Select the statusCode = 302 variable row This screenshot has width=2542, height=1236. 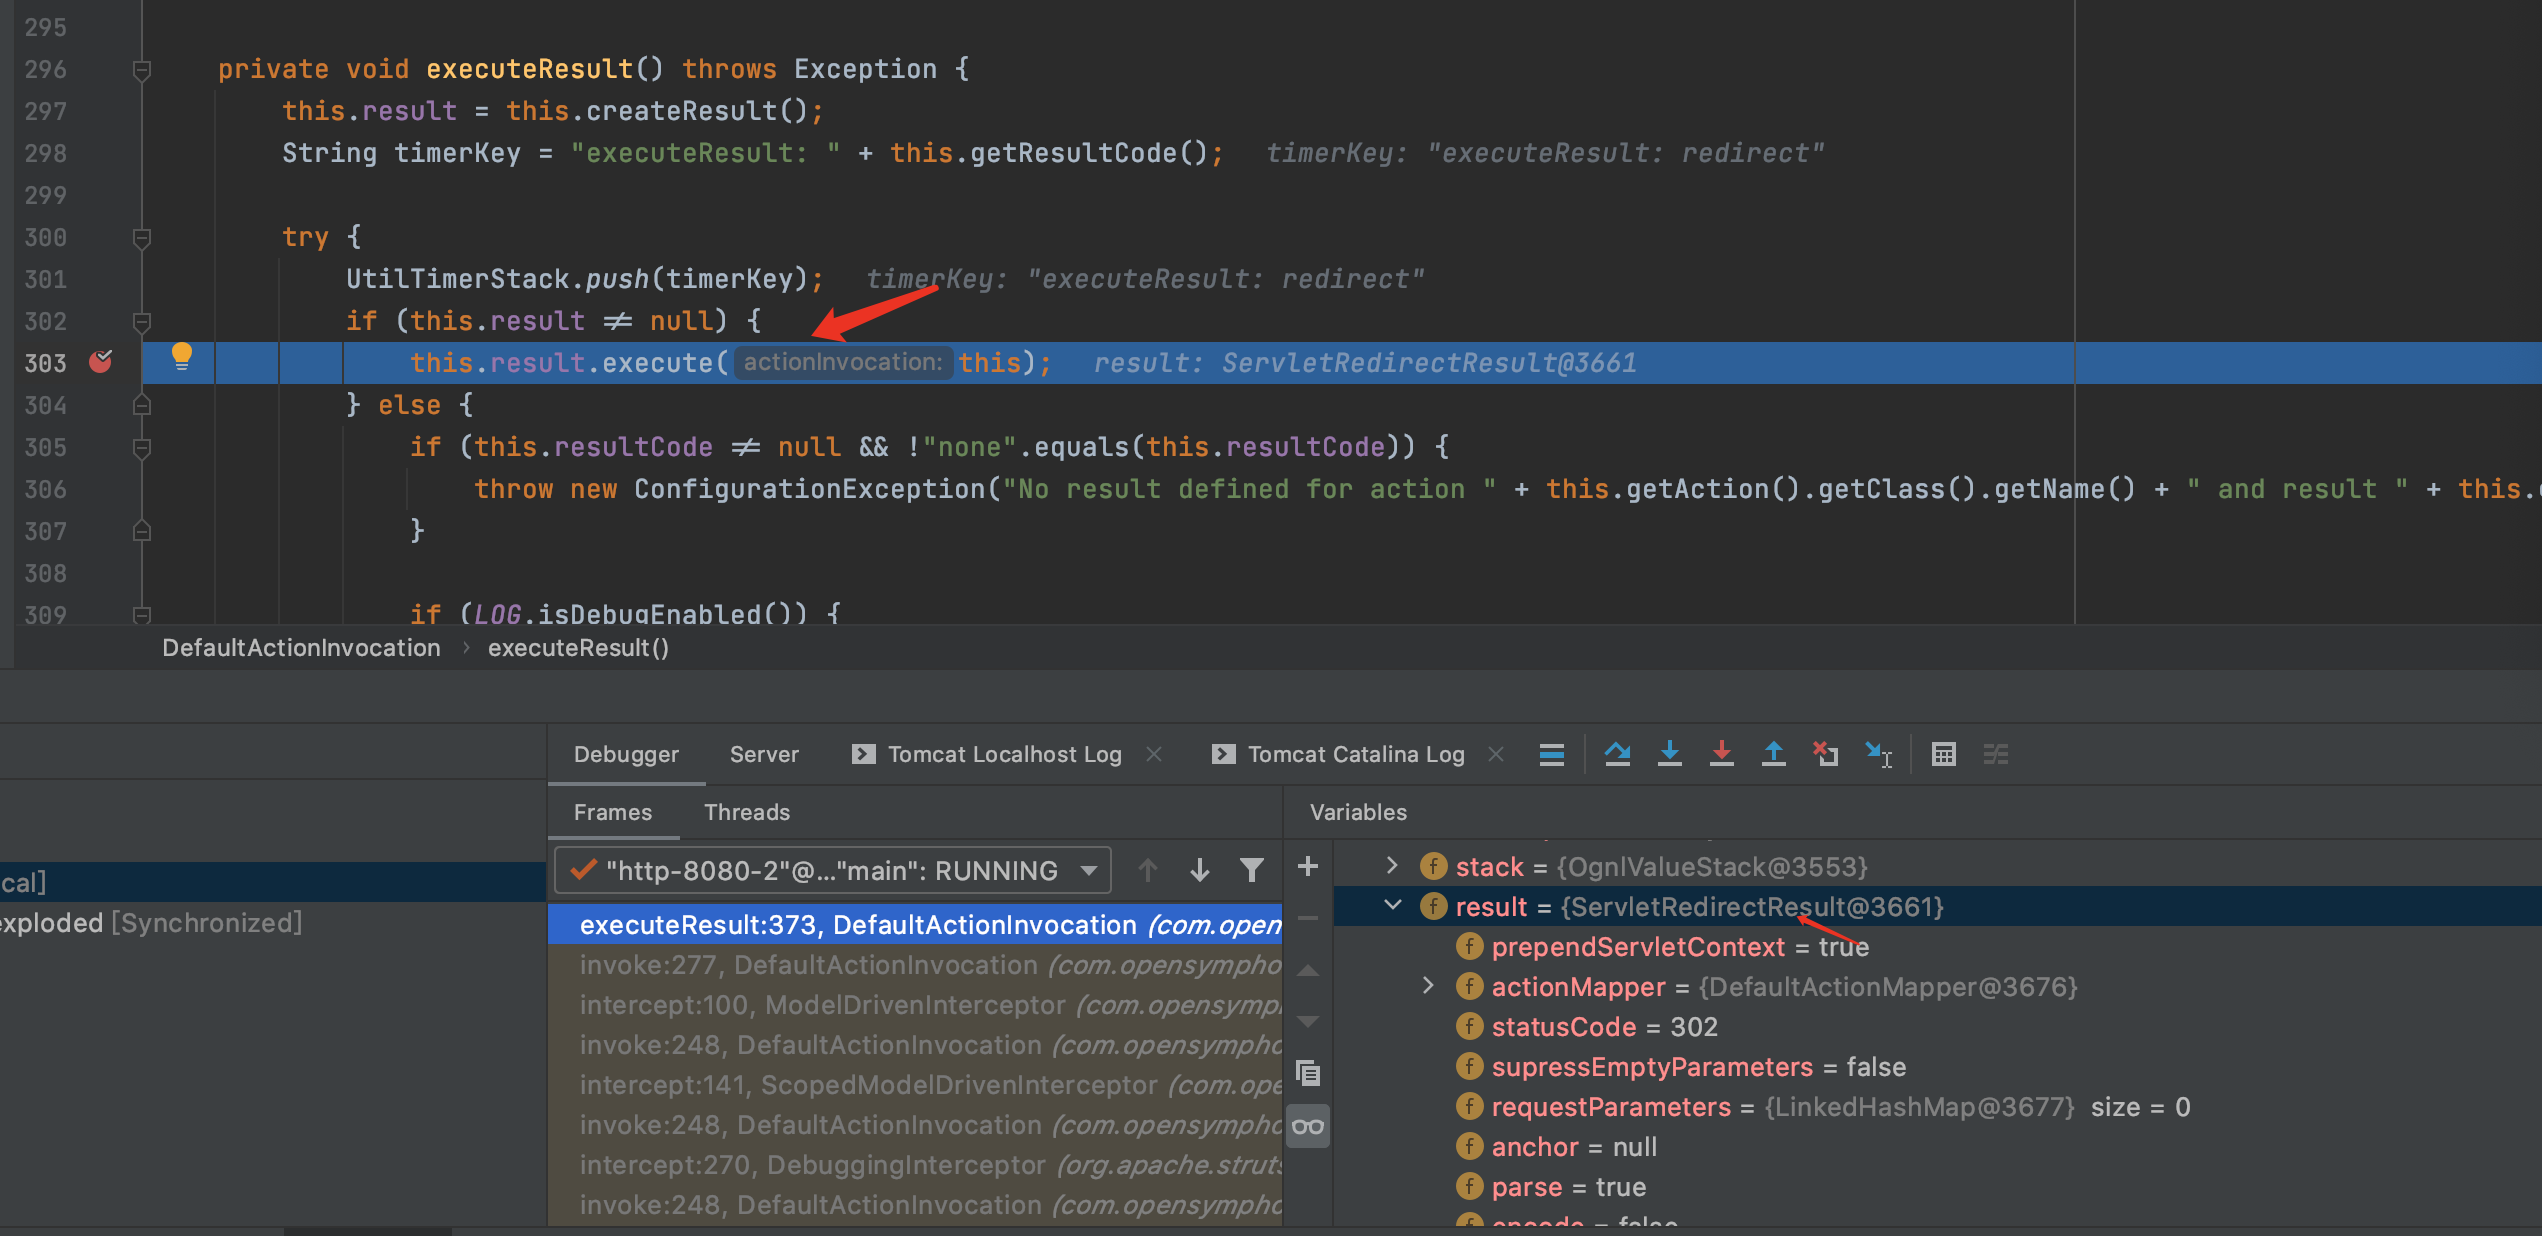click(x=1937, y=1027)
